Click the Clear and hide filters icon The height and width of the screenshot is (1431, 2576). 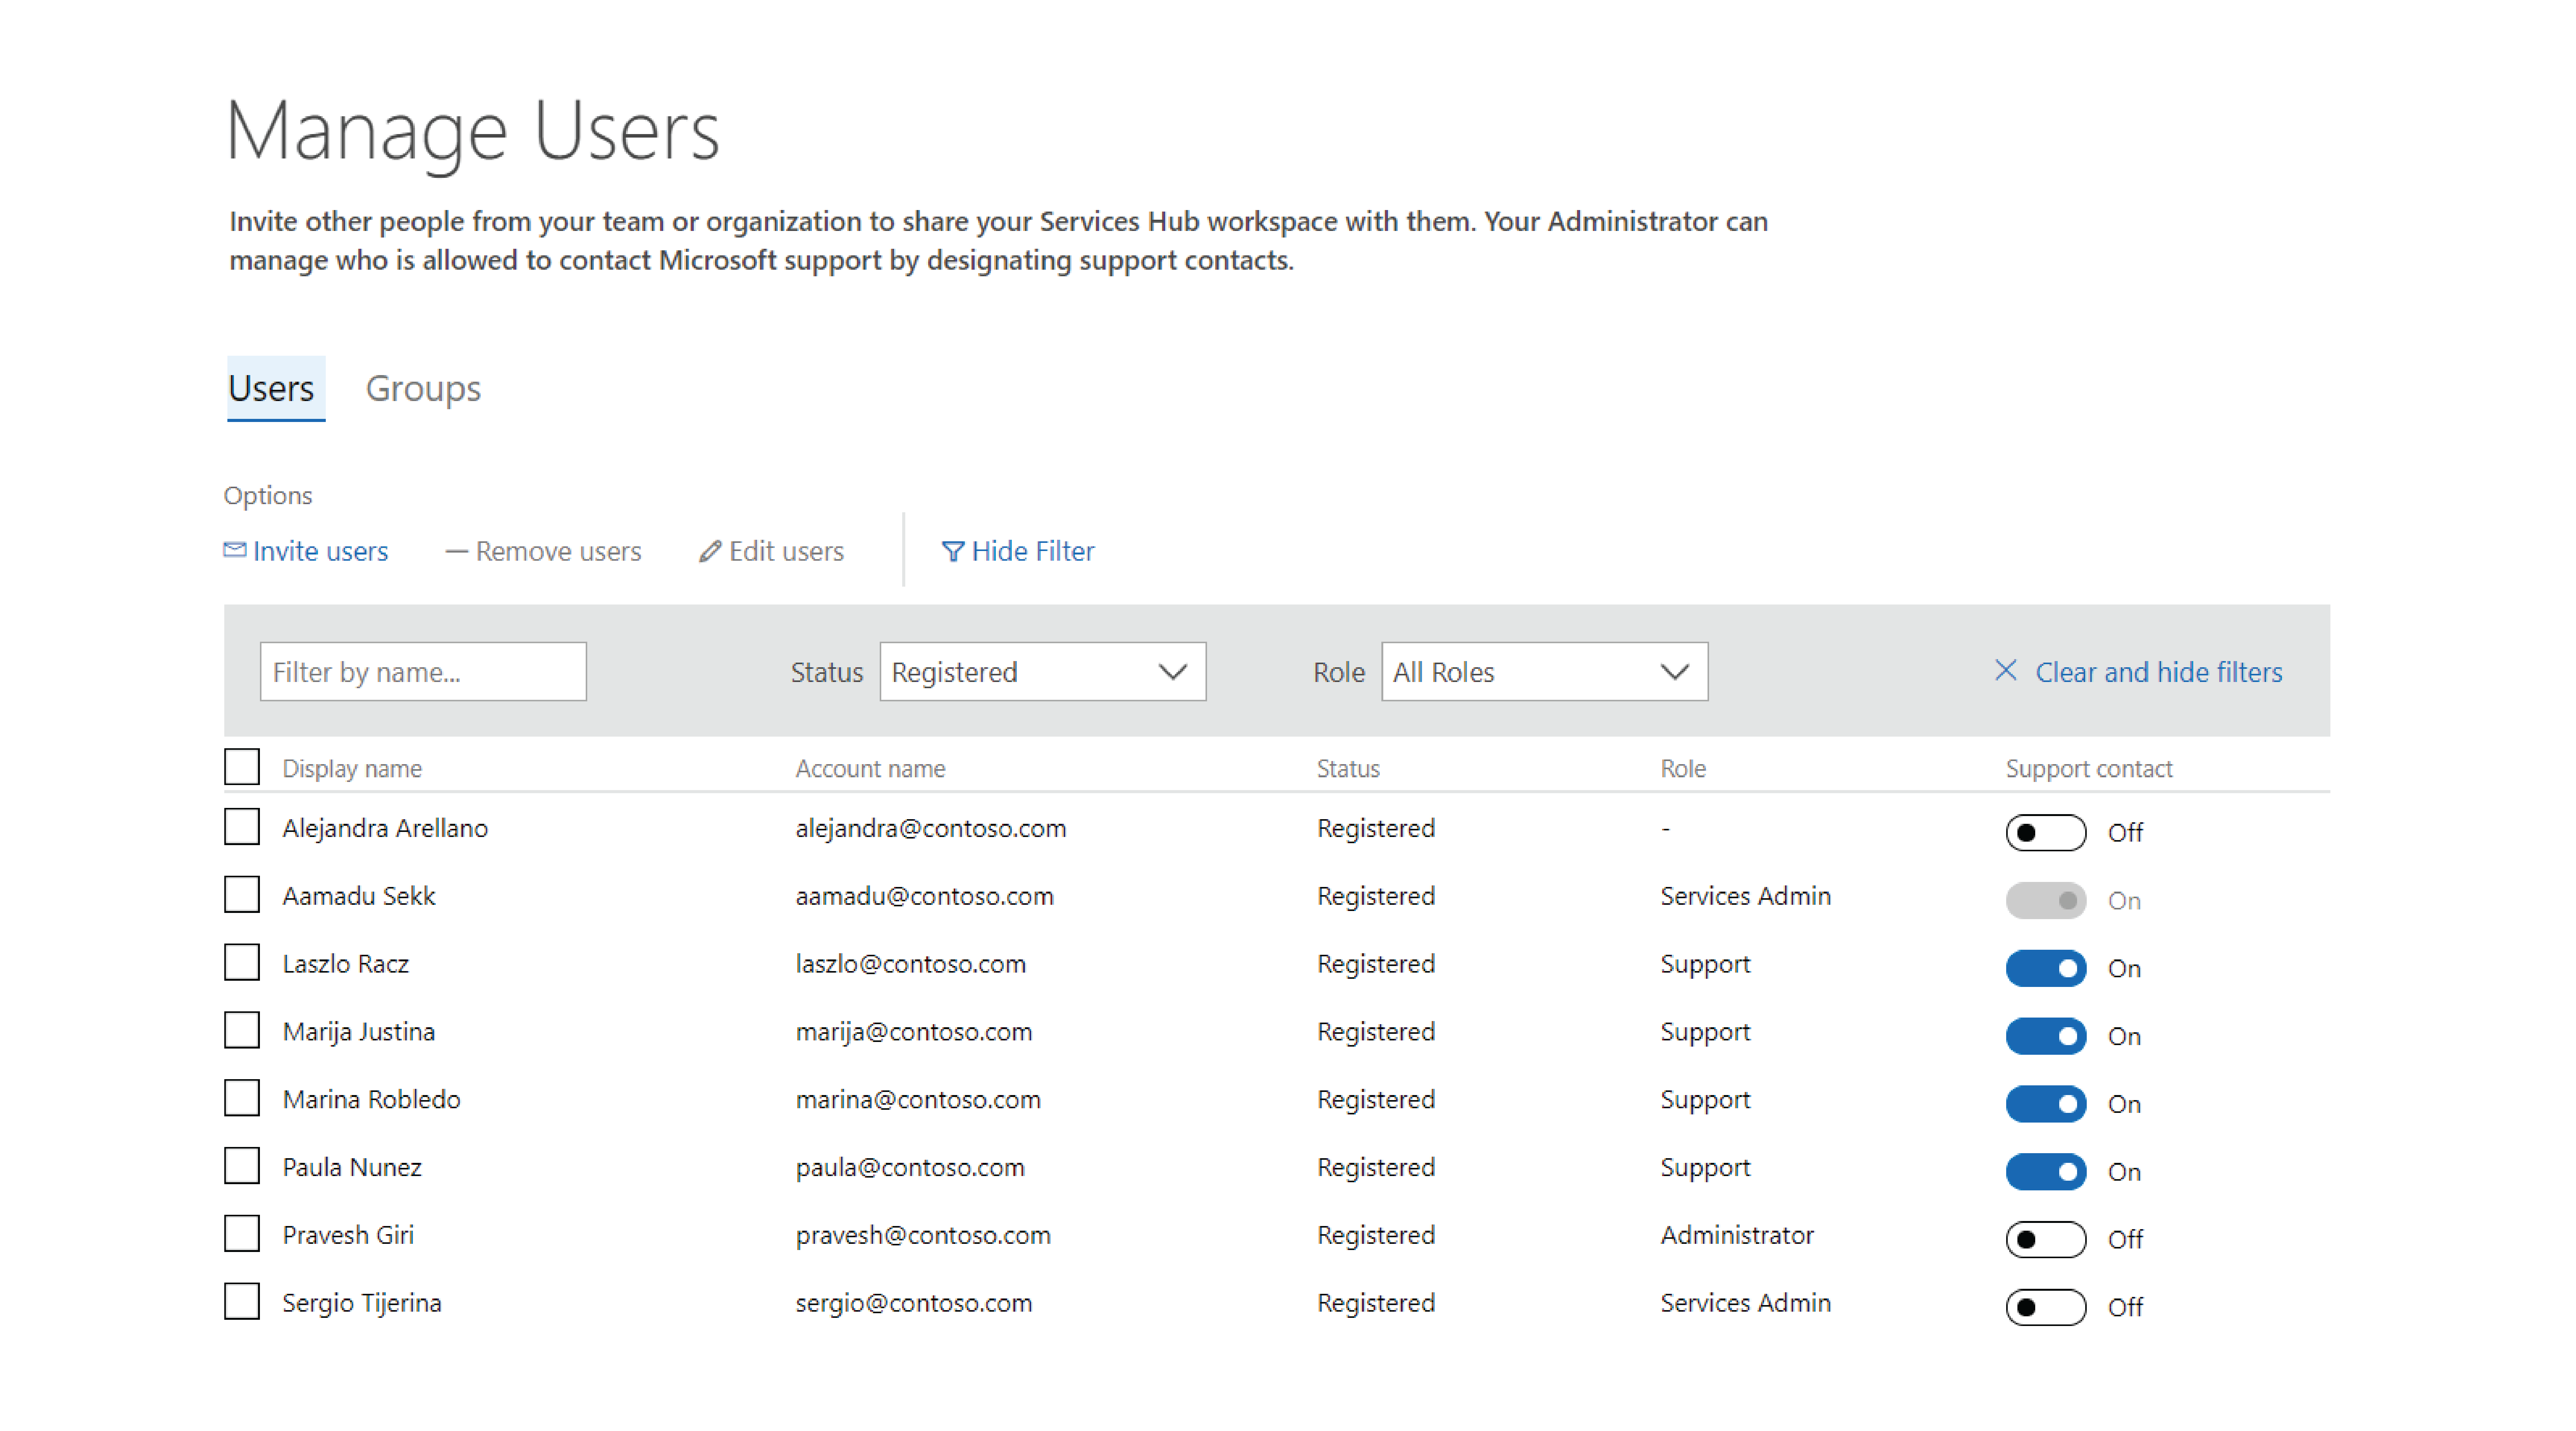(2000, 672)
